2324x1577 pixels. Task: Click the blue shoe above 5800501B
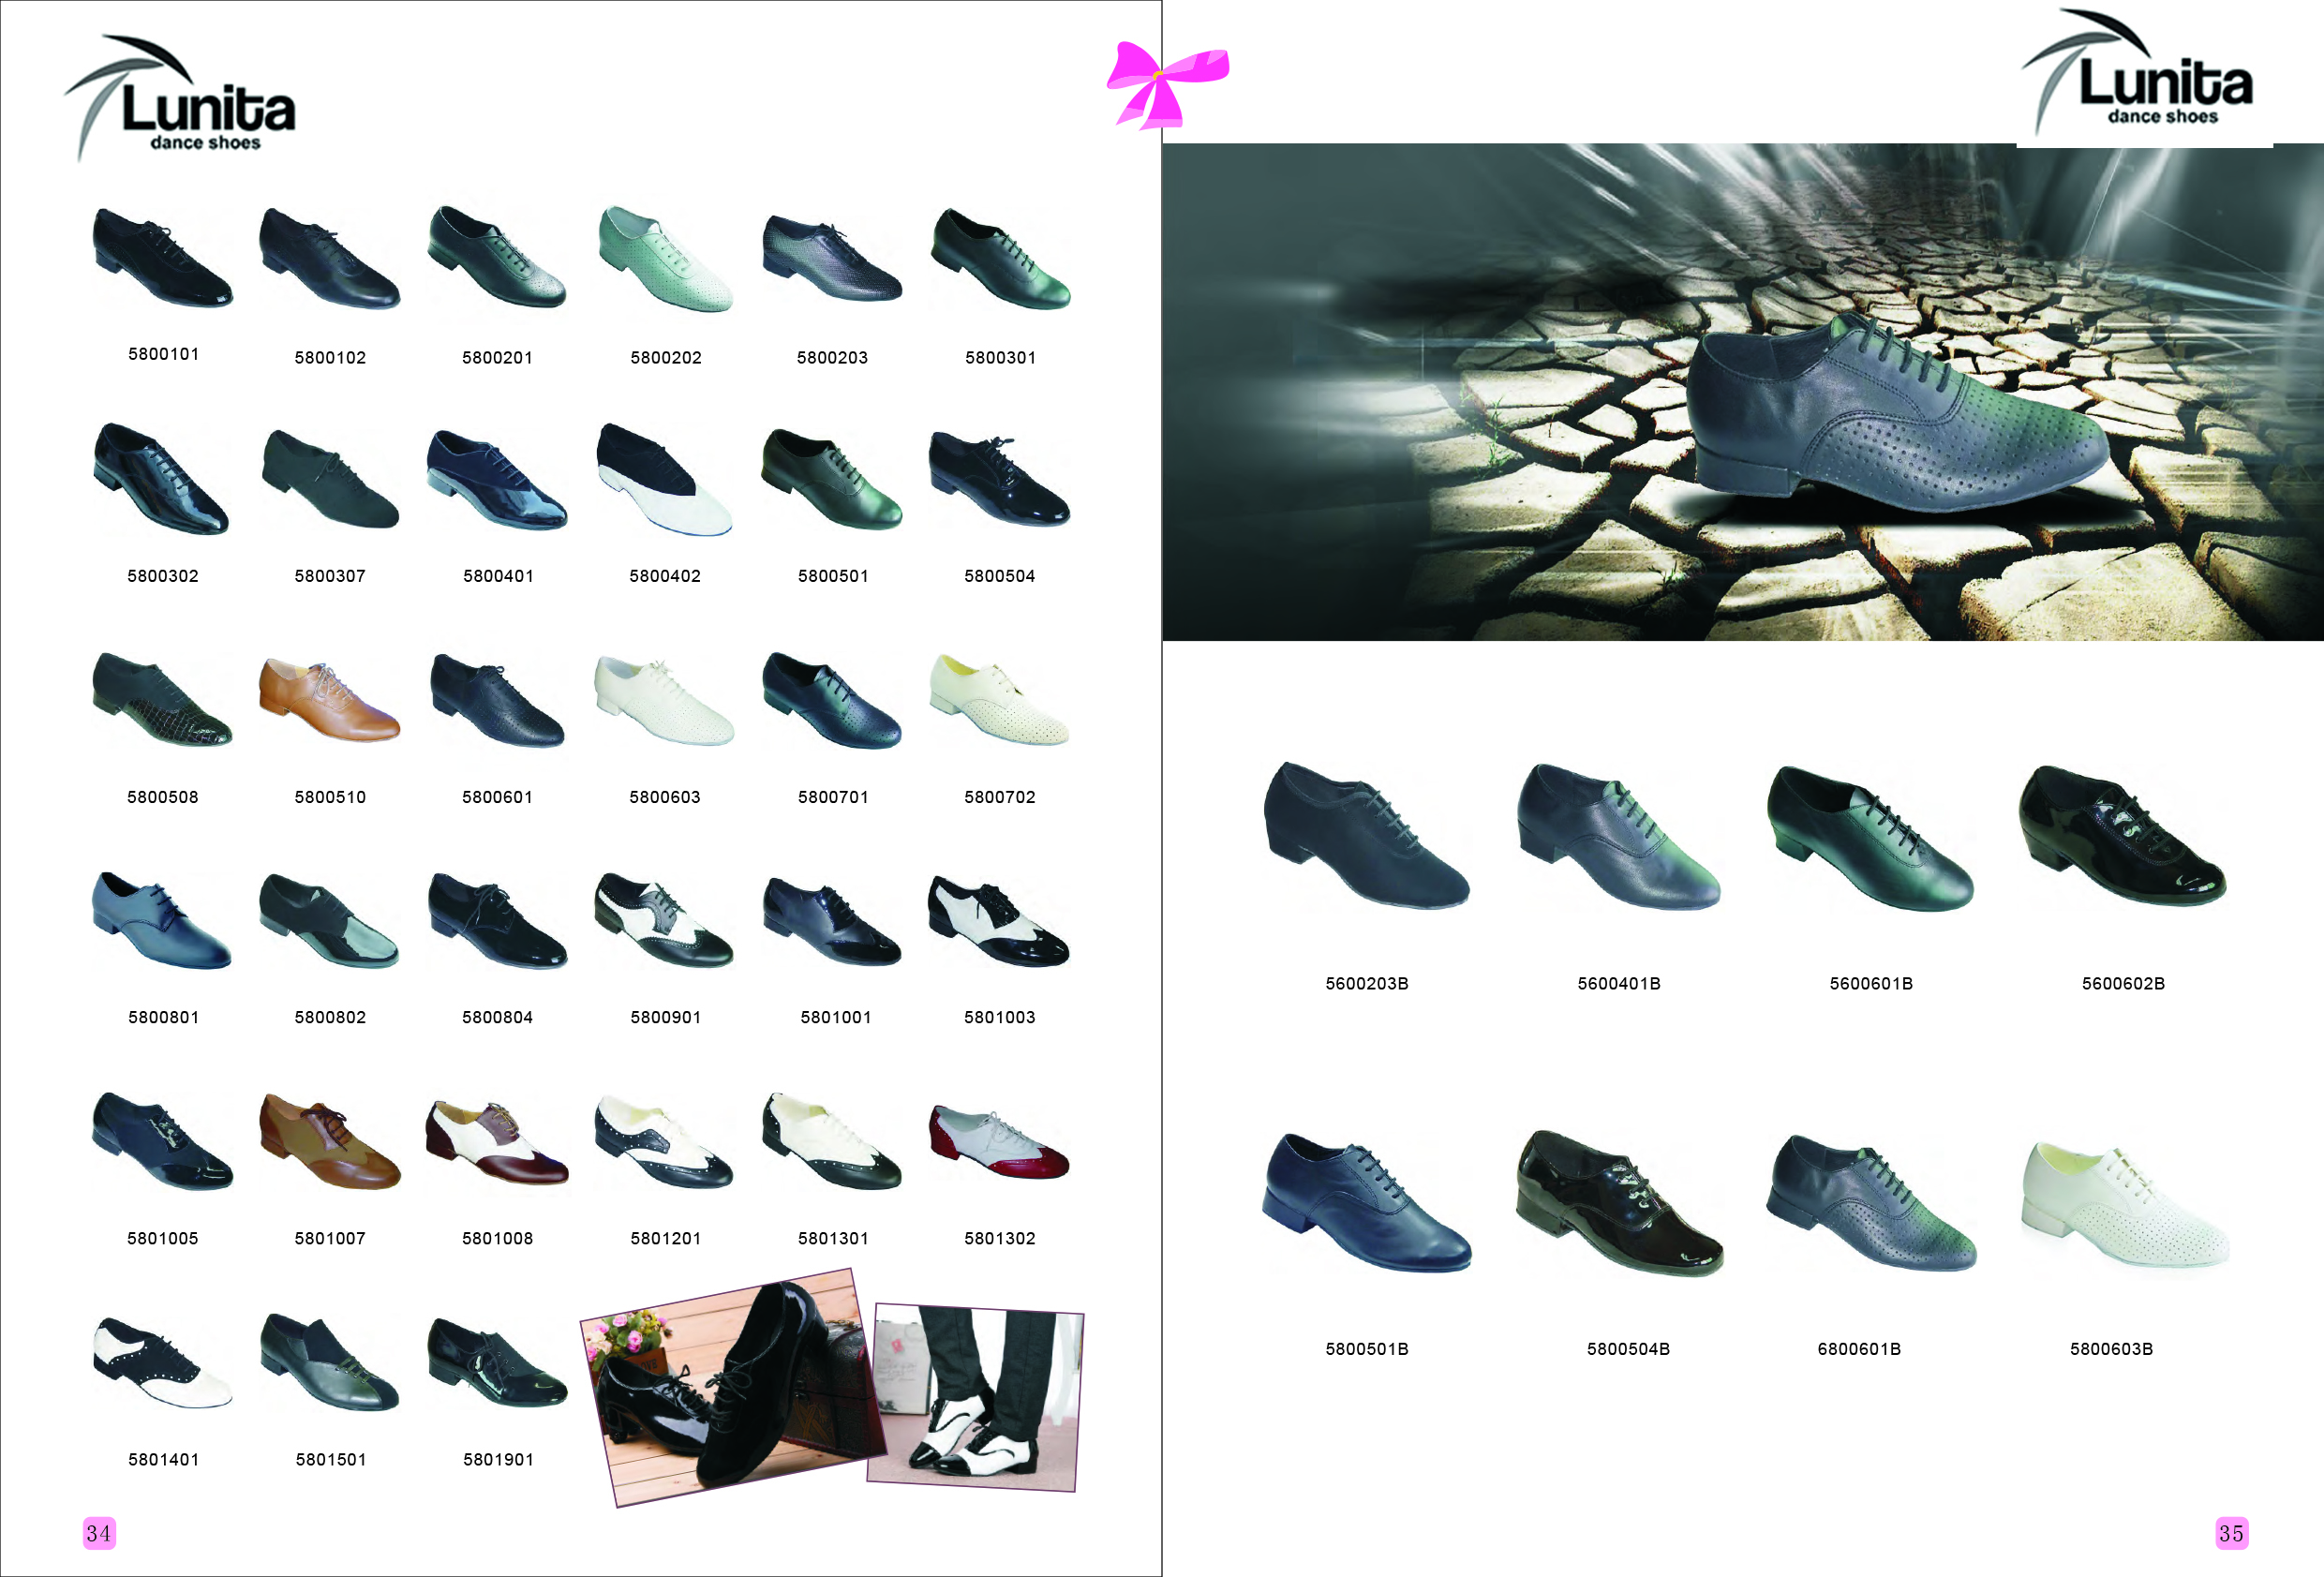[x=1366, y=1202]
